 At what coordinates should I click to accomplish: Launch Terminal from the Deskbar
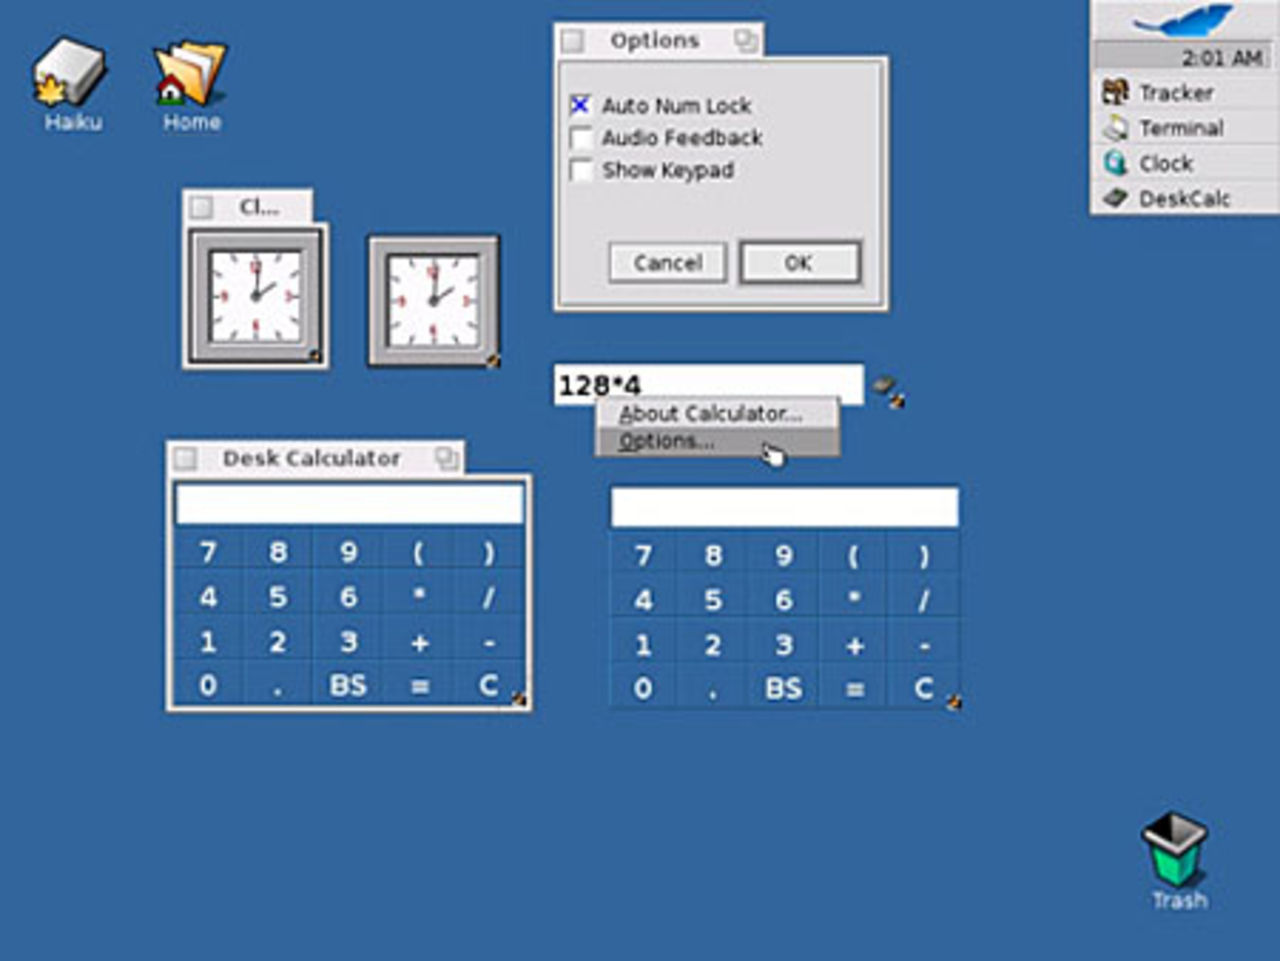pos(1180,128)
